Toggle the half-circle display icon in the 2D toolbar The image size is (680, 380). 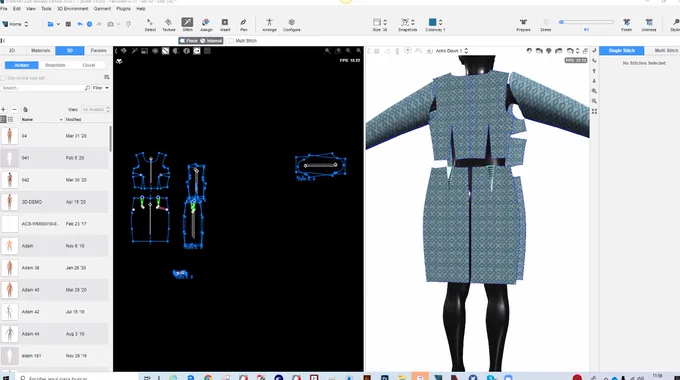[x=176, y=51]
